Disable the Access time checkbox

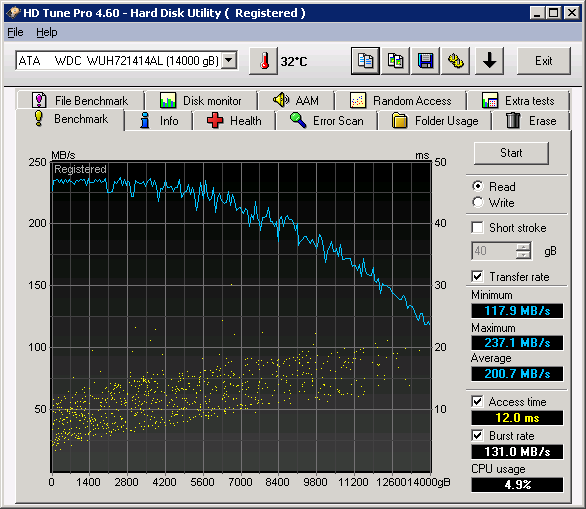click(477, 402)
